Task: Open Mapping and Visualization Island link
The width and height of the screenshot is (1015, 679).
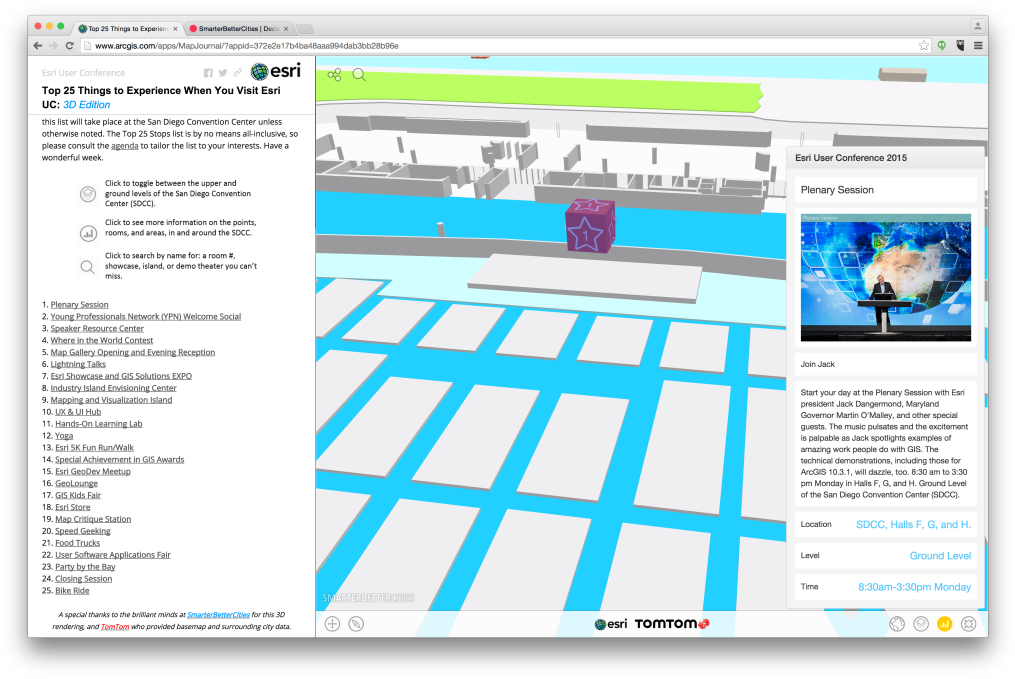Action: [x=111, y=400]
